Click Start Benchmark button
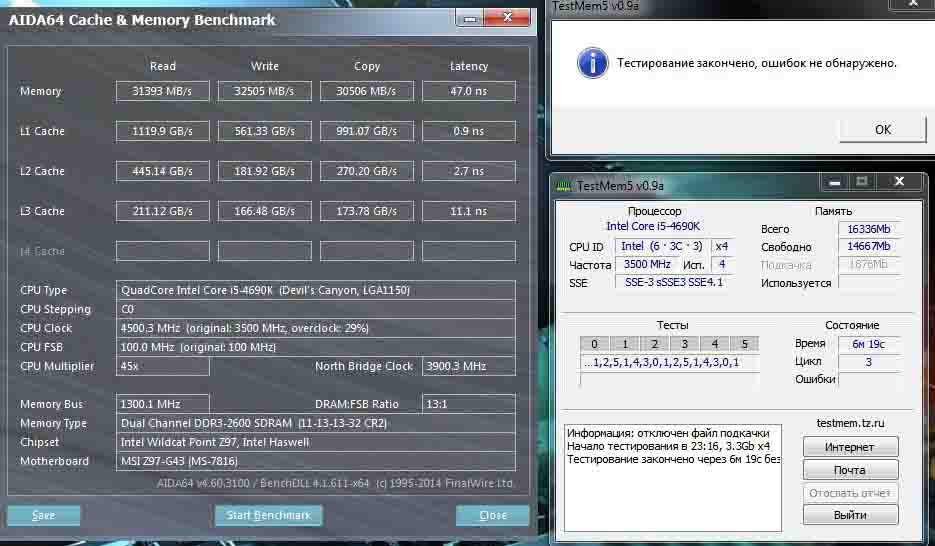The image size is (935, 546). (x=268, y=515)
